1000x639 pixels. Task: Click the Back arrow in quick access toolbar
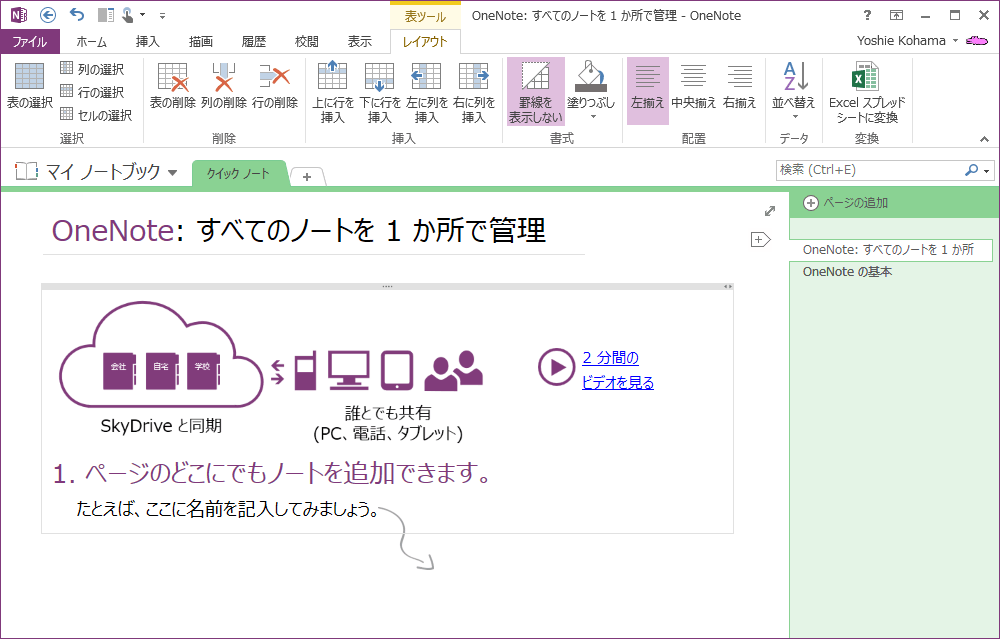click(47, 15)
